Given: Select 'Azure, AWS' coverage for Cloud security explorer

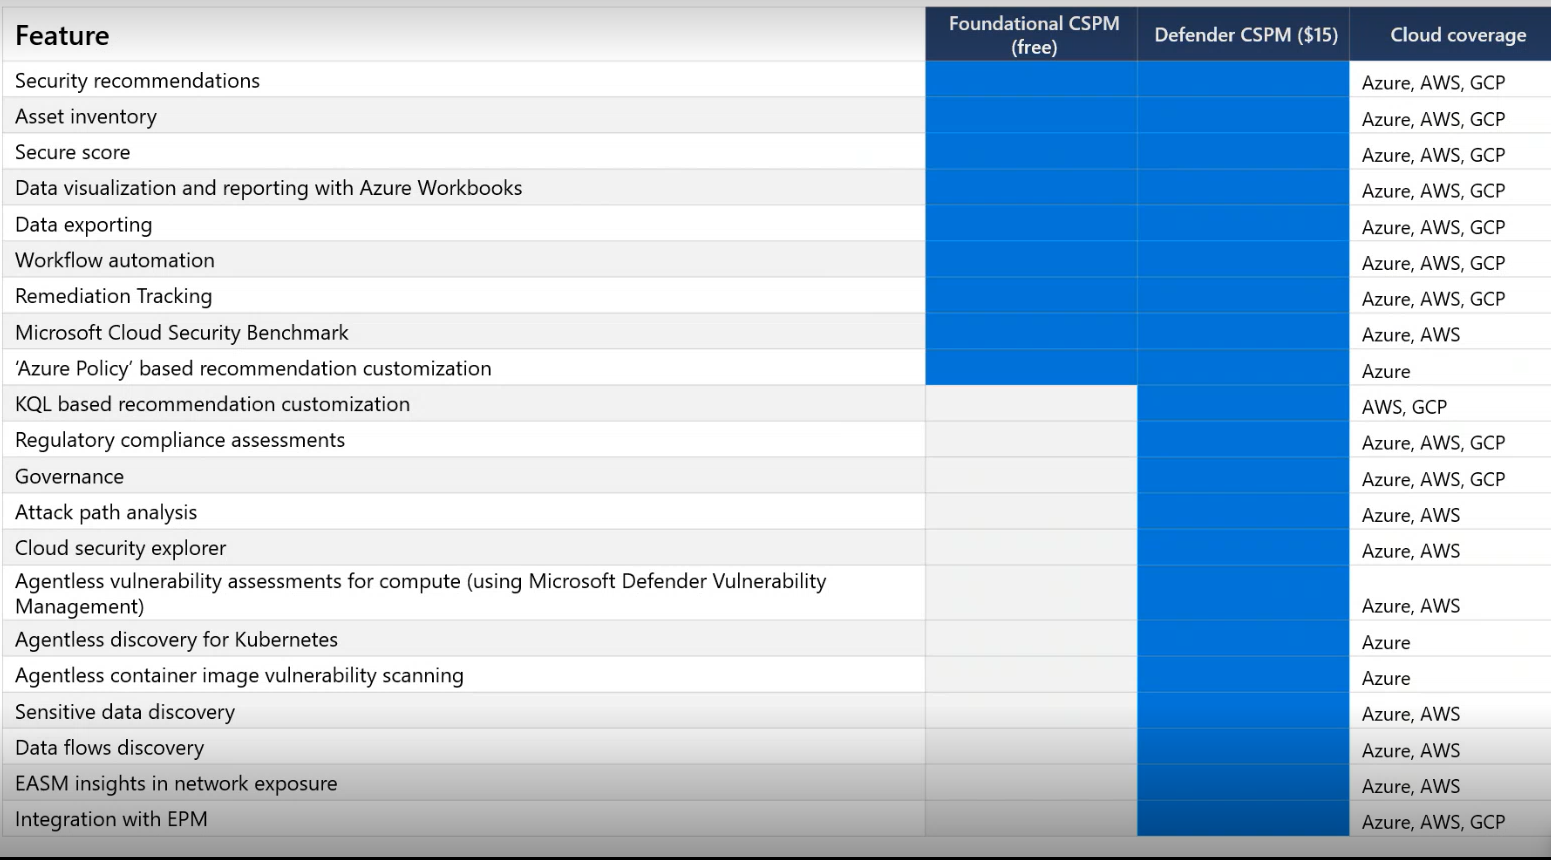Looking at the screenshot, I should click(x=1410, y=551).
